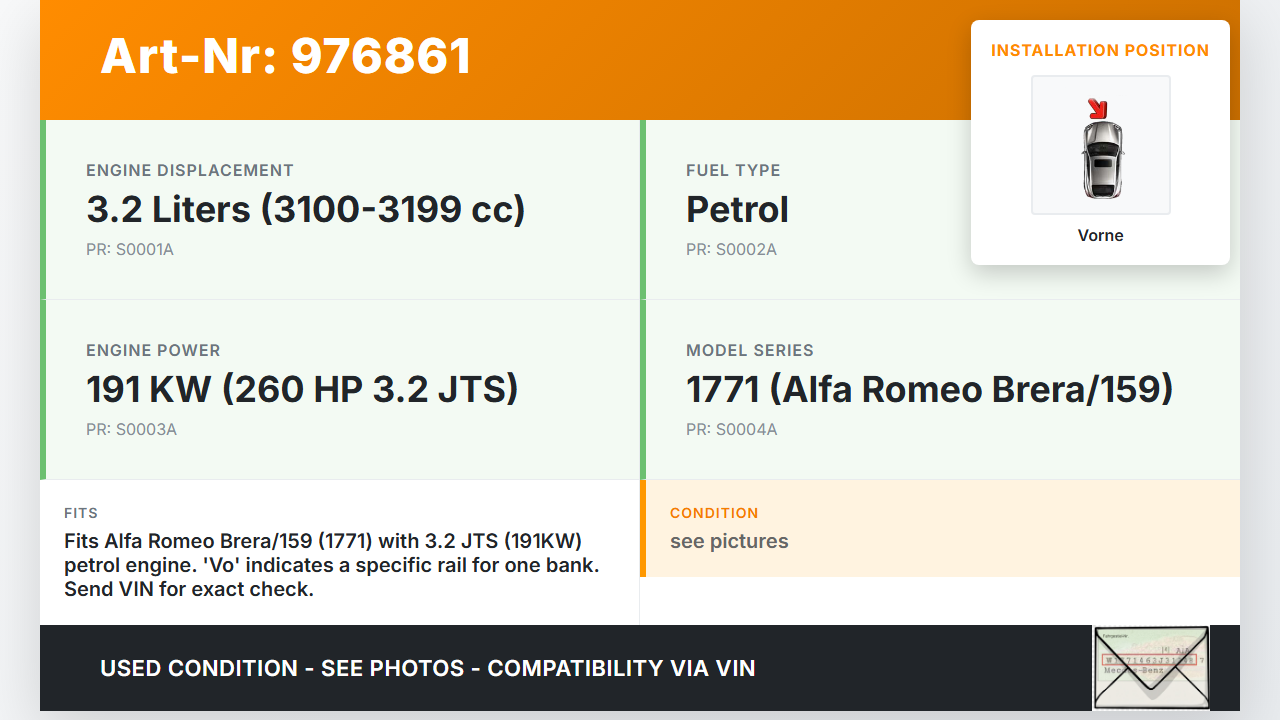Click PR code S0004A

point(731,429)
